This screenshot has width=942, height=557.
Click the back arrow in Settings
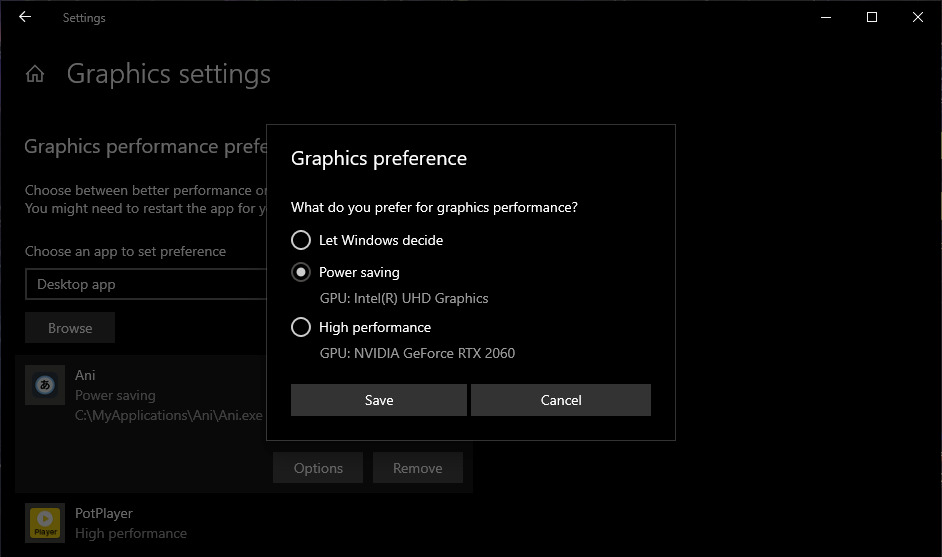point(25,17)
